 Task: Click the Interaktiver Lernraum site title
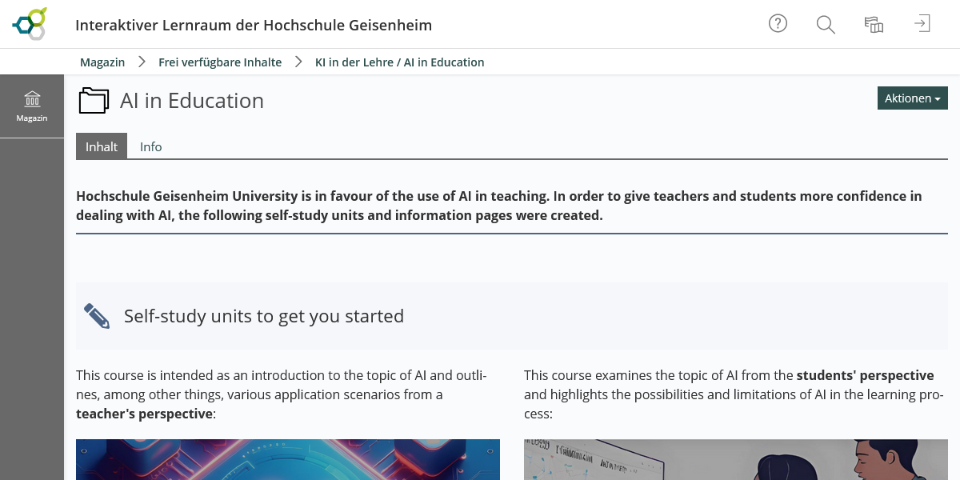pyautogui.click(x=253, y=25)
